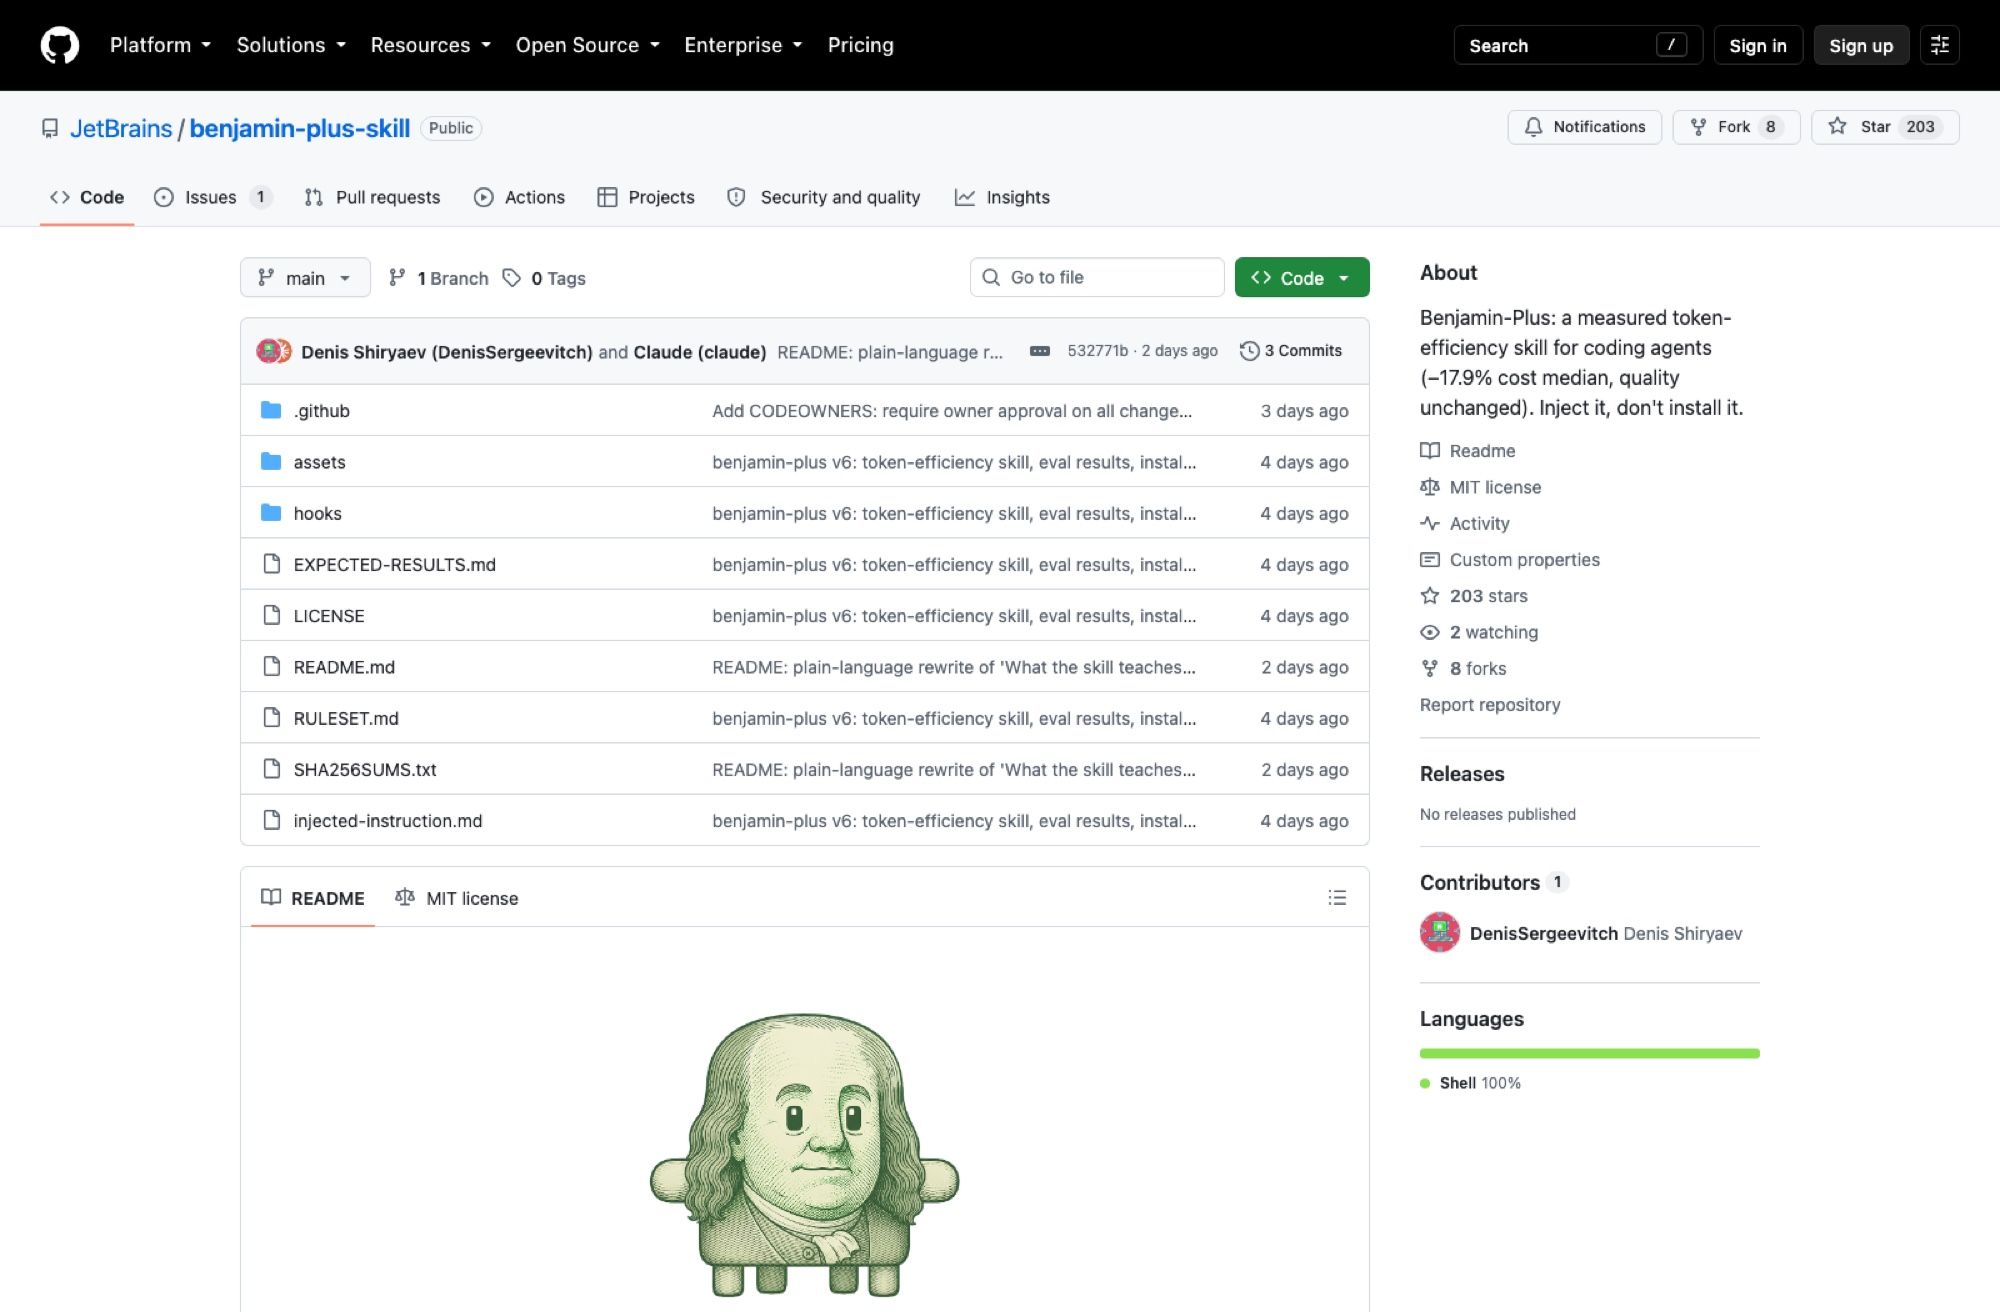Screen dimensions: 2000x1312
Task: Click the Report repository link
Action: 1490,705
